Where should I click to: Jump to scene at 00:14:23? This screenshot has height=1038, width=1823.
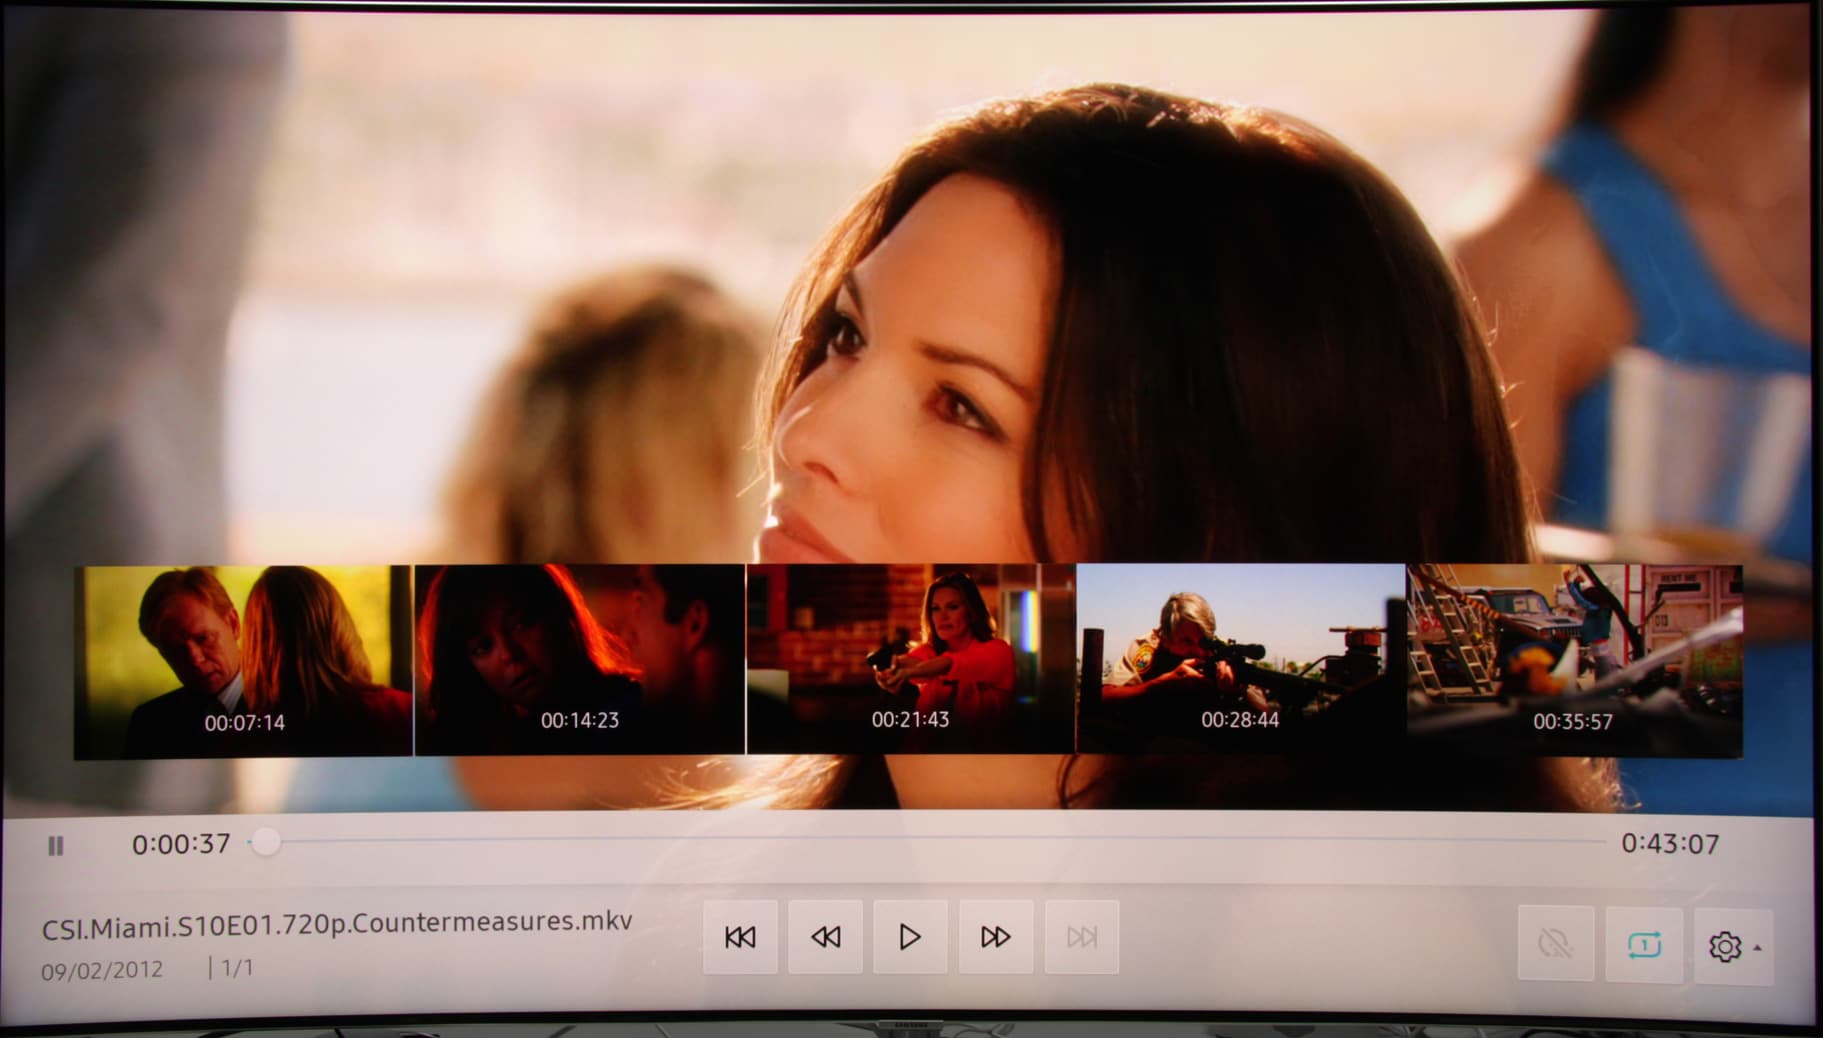click(x=580, y=660)
